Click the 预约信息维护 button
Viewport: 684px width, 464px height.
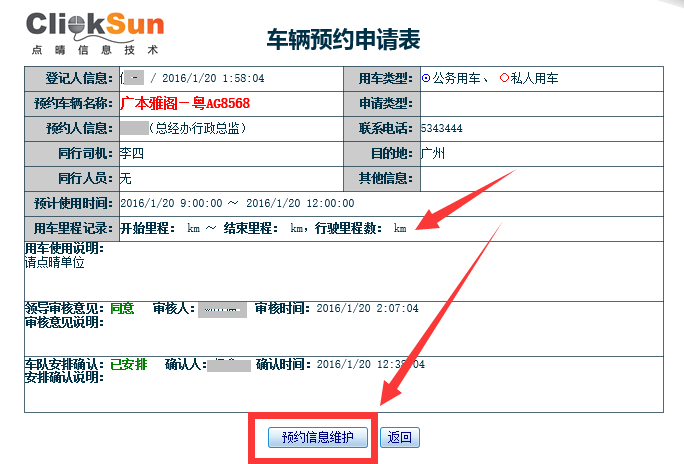coord(318,437)
